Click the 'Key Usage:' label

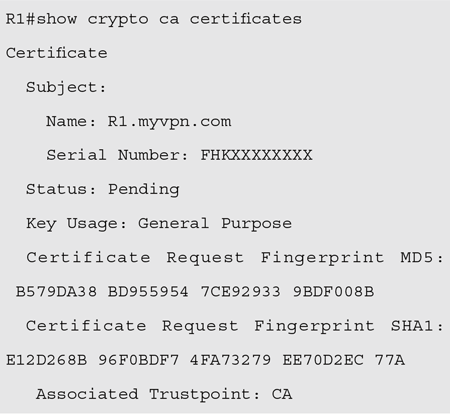[x=76, y=224]
